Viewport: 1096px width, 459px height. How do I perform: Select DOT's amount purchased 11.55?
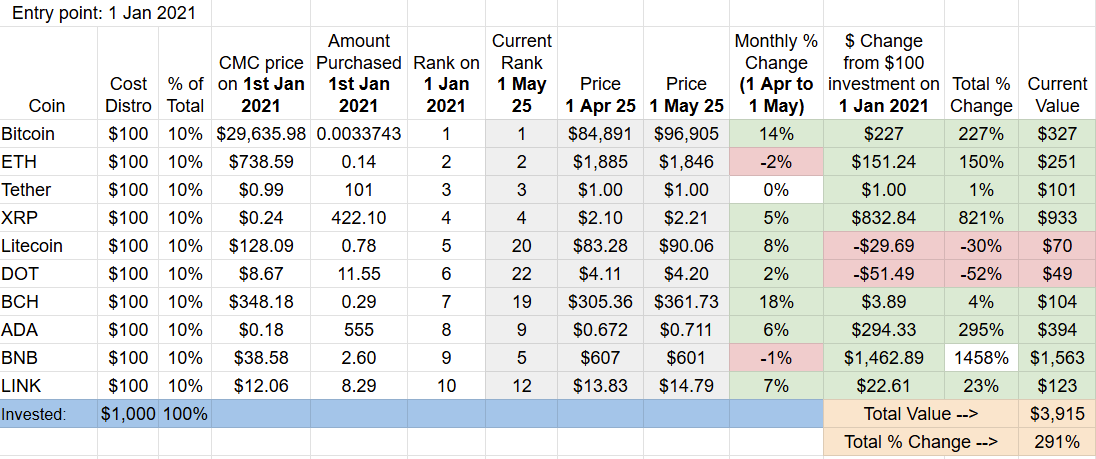[359, 273]
